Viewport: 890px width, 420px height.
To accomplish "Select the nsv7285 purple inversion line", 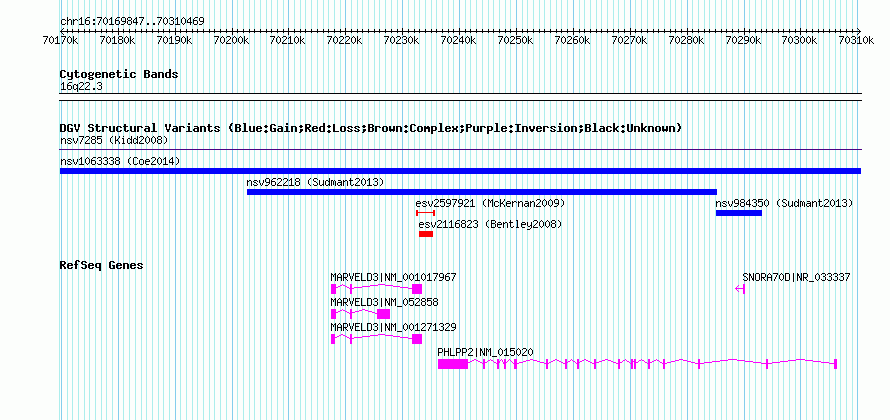I will (x=460, y=150).
